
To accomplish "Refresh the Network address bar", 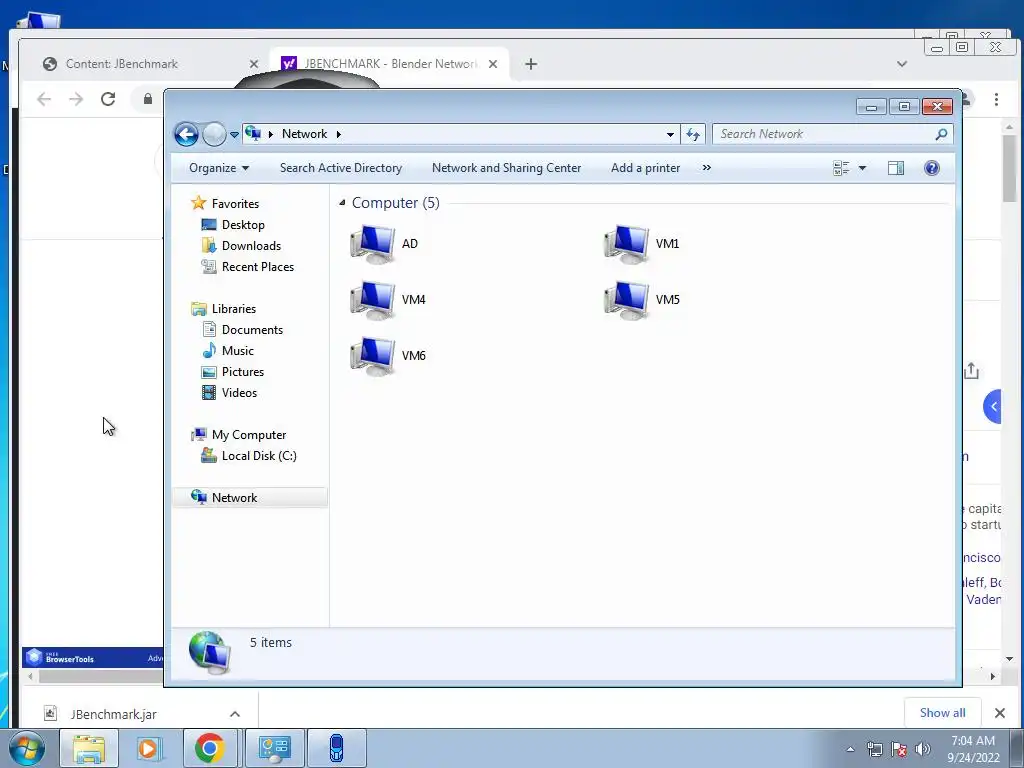I will point(692,135).
